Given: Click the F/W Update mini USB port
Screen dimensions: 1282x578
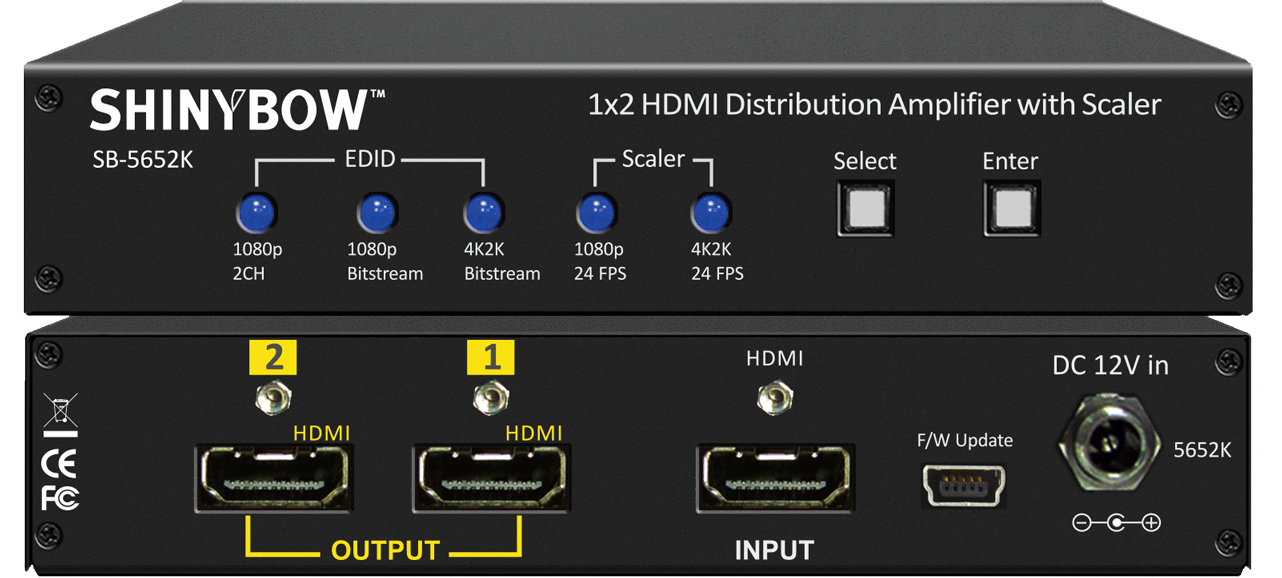Looking at the screenshot, I should (x=965, y=483).
